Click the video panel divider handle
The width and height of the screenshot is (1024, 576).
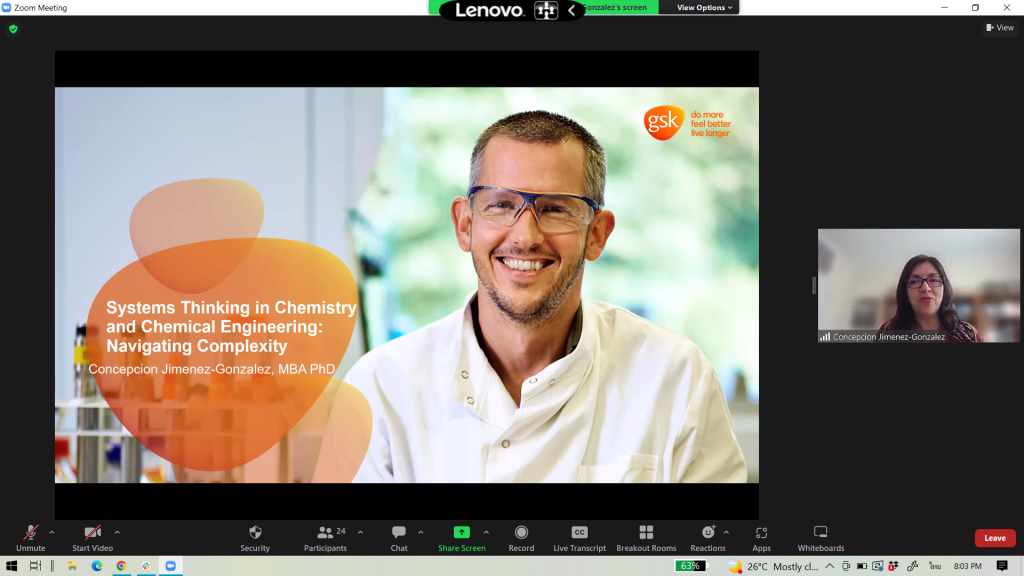(814, 285)
